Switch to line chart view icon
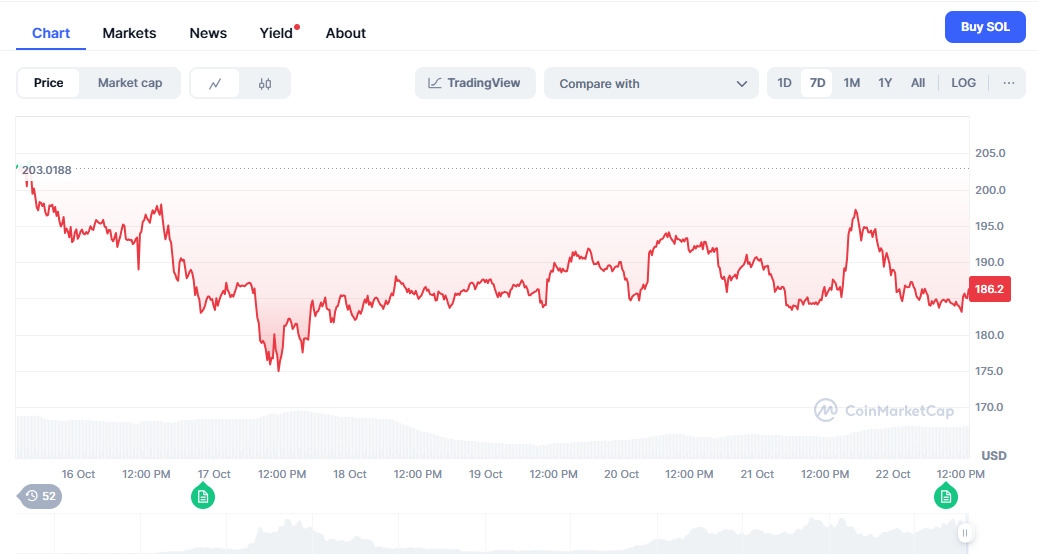This screenshot has width=1038, height=556. [215, 83]
